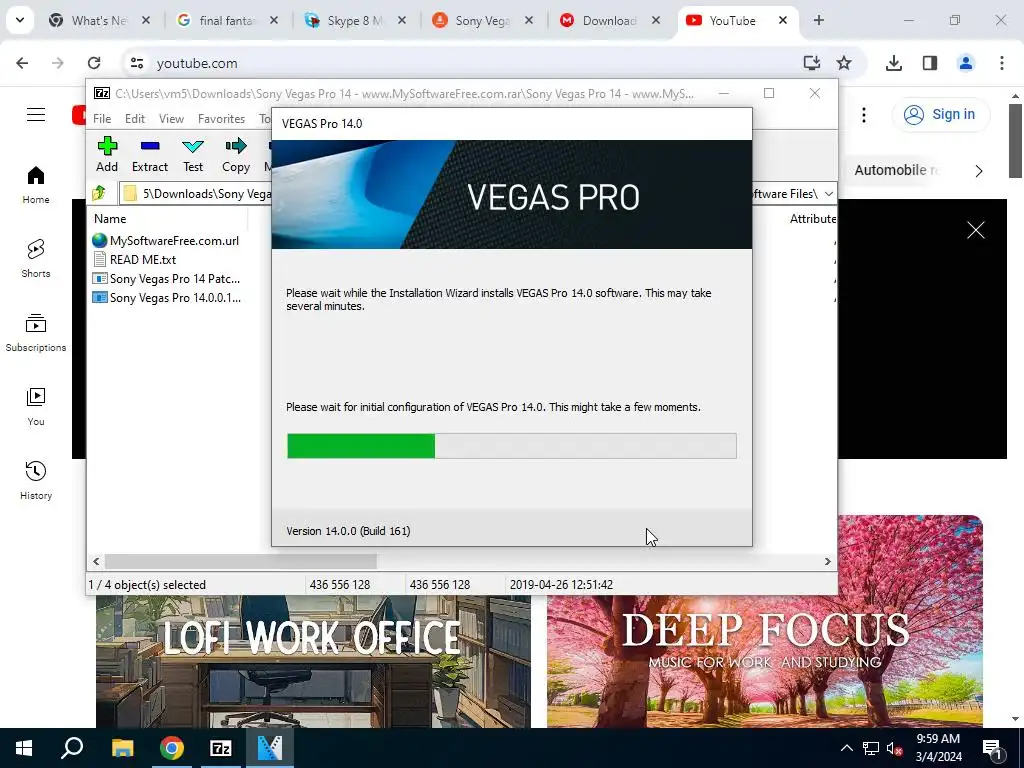
Task: Open Windows taskbar search
Action: click(x=72, y=748)
